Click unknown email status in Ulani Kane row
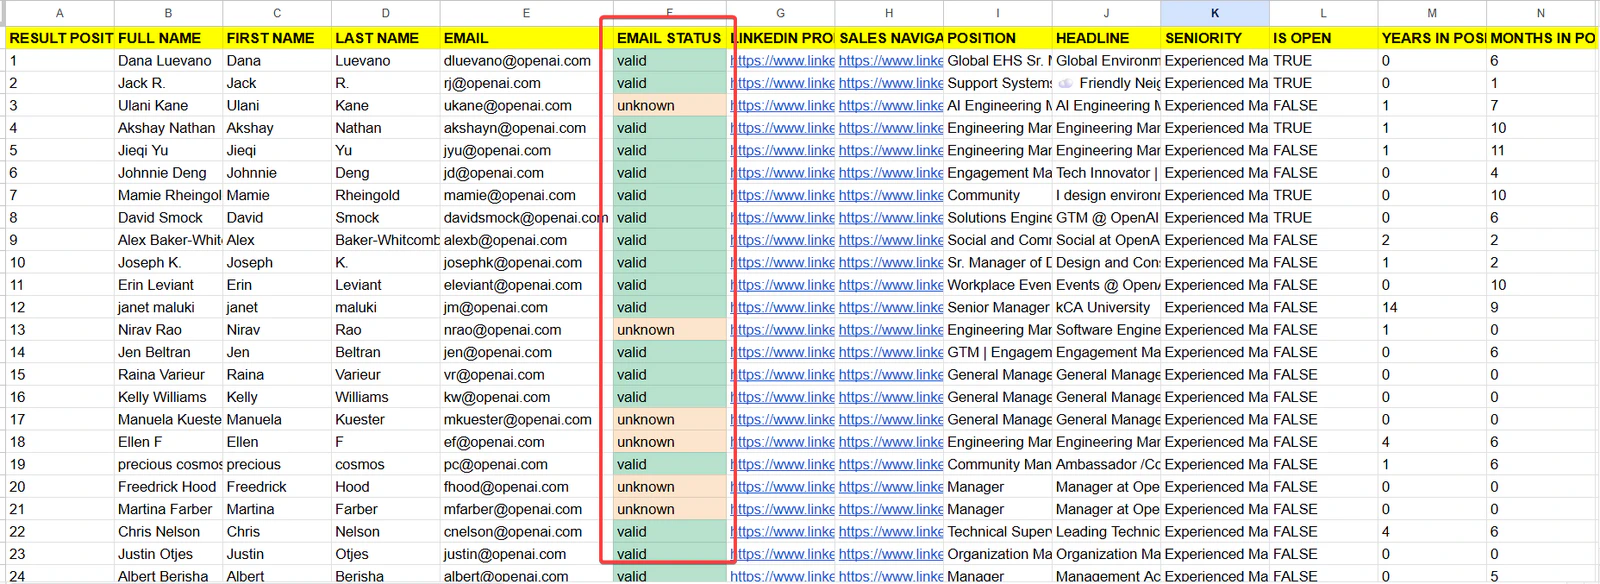 click(x=669, y=106)
